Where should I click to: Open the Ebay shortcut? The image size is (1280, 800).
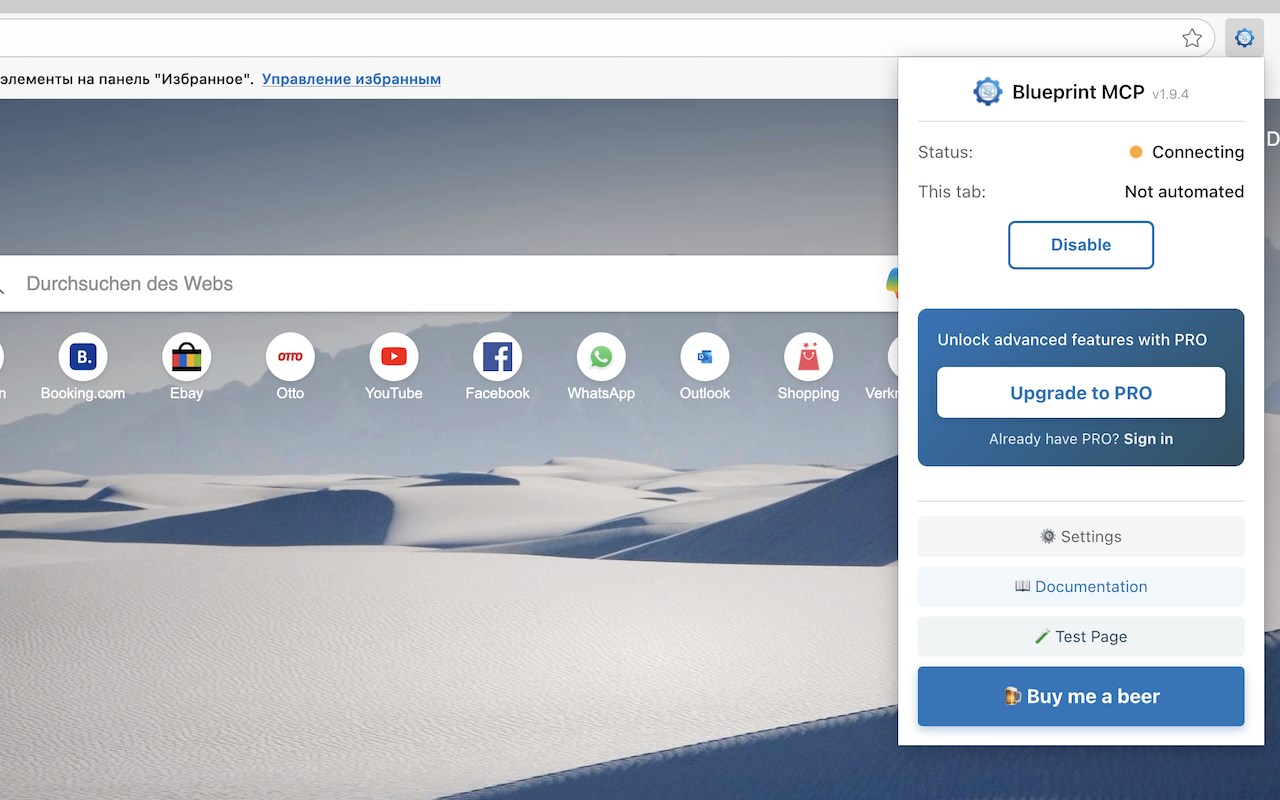click(x=187, y=367)
